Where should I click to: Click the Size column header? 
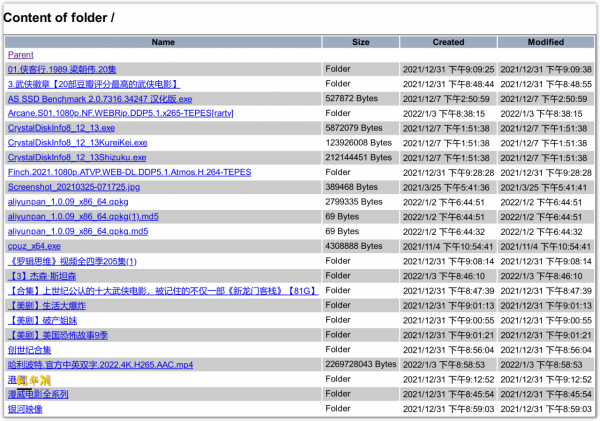click(361, 42)
